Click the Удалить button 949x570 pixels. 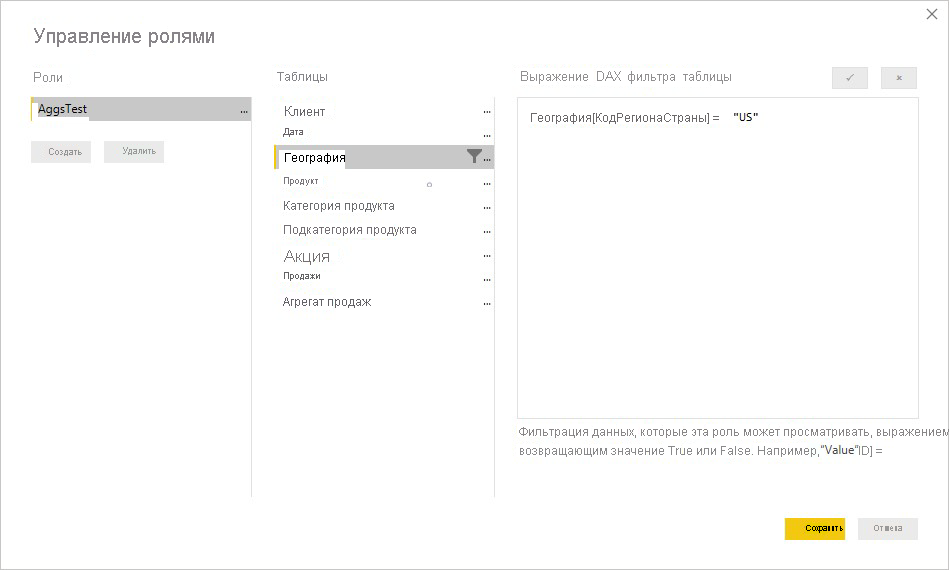(x=134, y=152)
